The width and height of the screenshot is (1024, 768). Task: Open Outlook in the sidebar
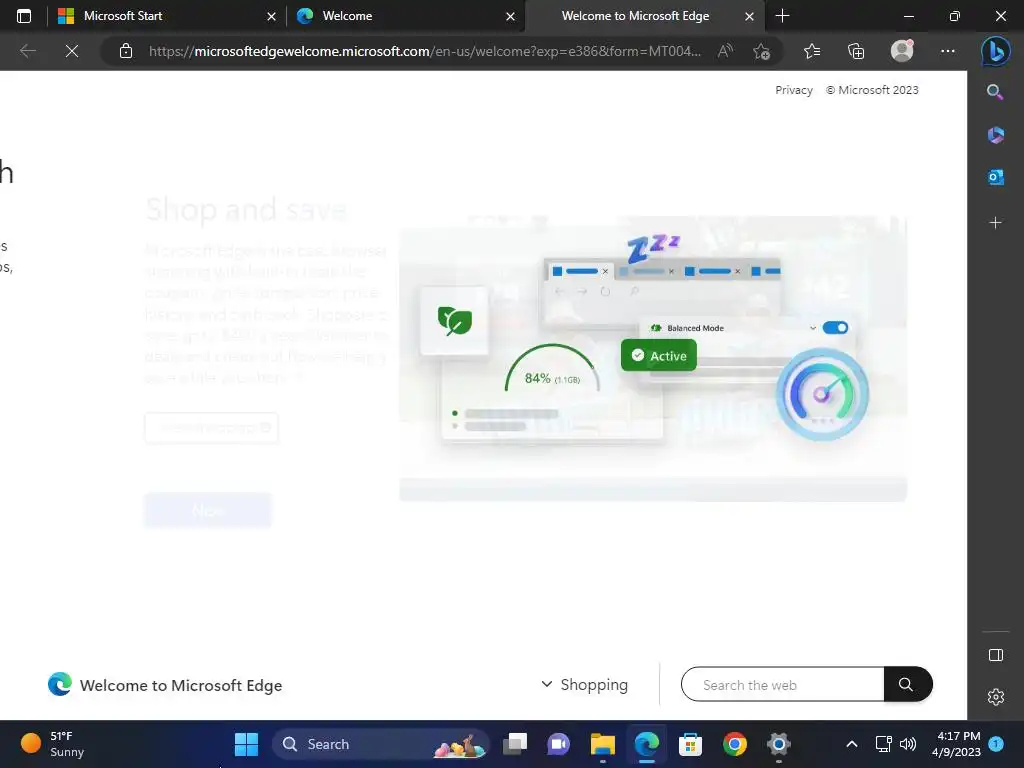tap(995, 177)
